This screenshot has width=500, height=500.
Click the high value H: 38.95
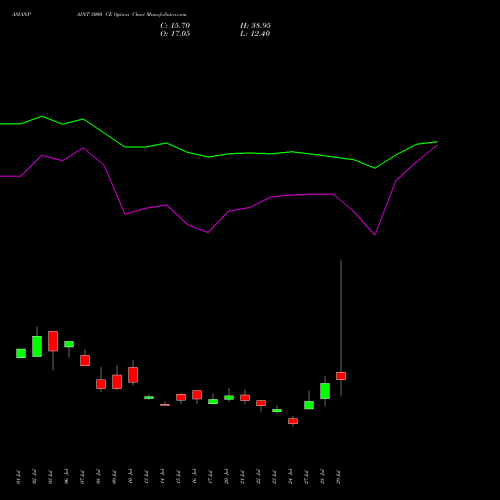click(255, 26)
